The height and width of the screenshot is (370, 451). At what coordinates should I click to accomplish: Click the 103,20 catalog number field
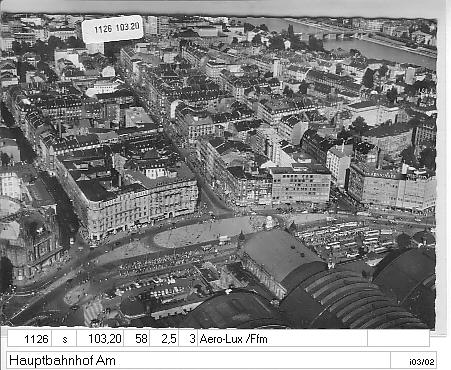click(x=100, y=339)
